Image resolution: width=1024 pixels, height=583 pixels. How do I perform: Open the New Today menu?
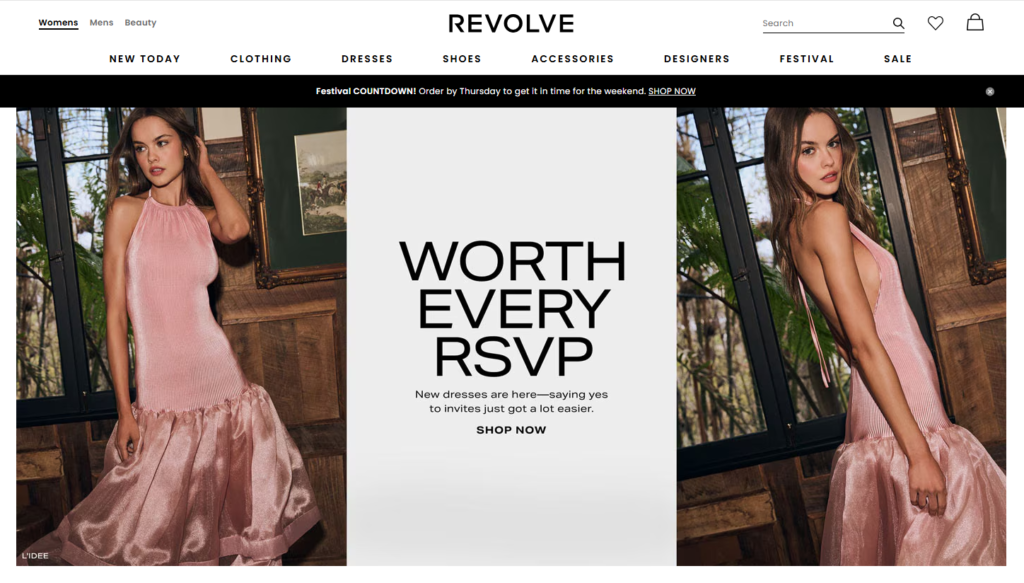pyautogui.click(x=145, y=59)
